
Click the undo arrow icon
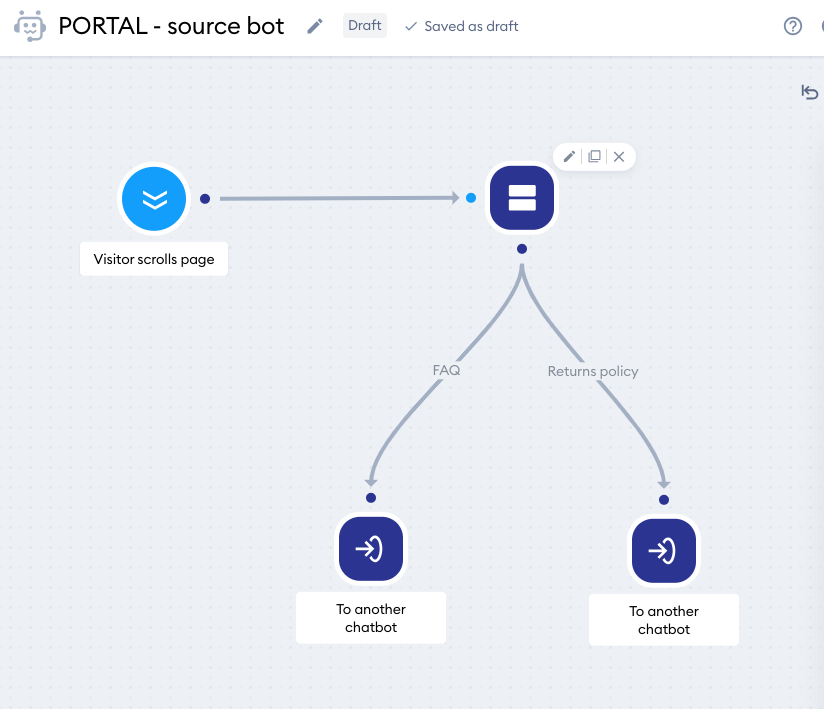coord(809,93)
